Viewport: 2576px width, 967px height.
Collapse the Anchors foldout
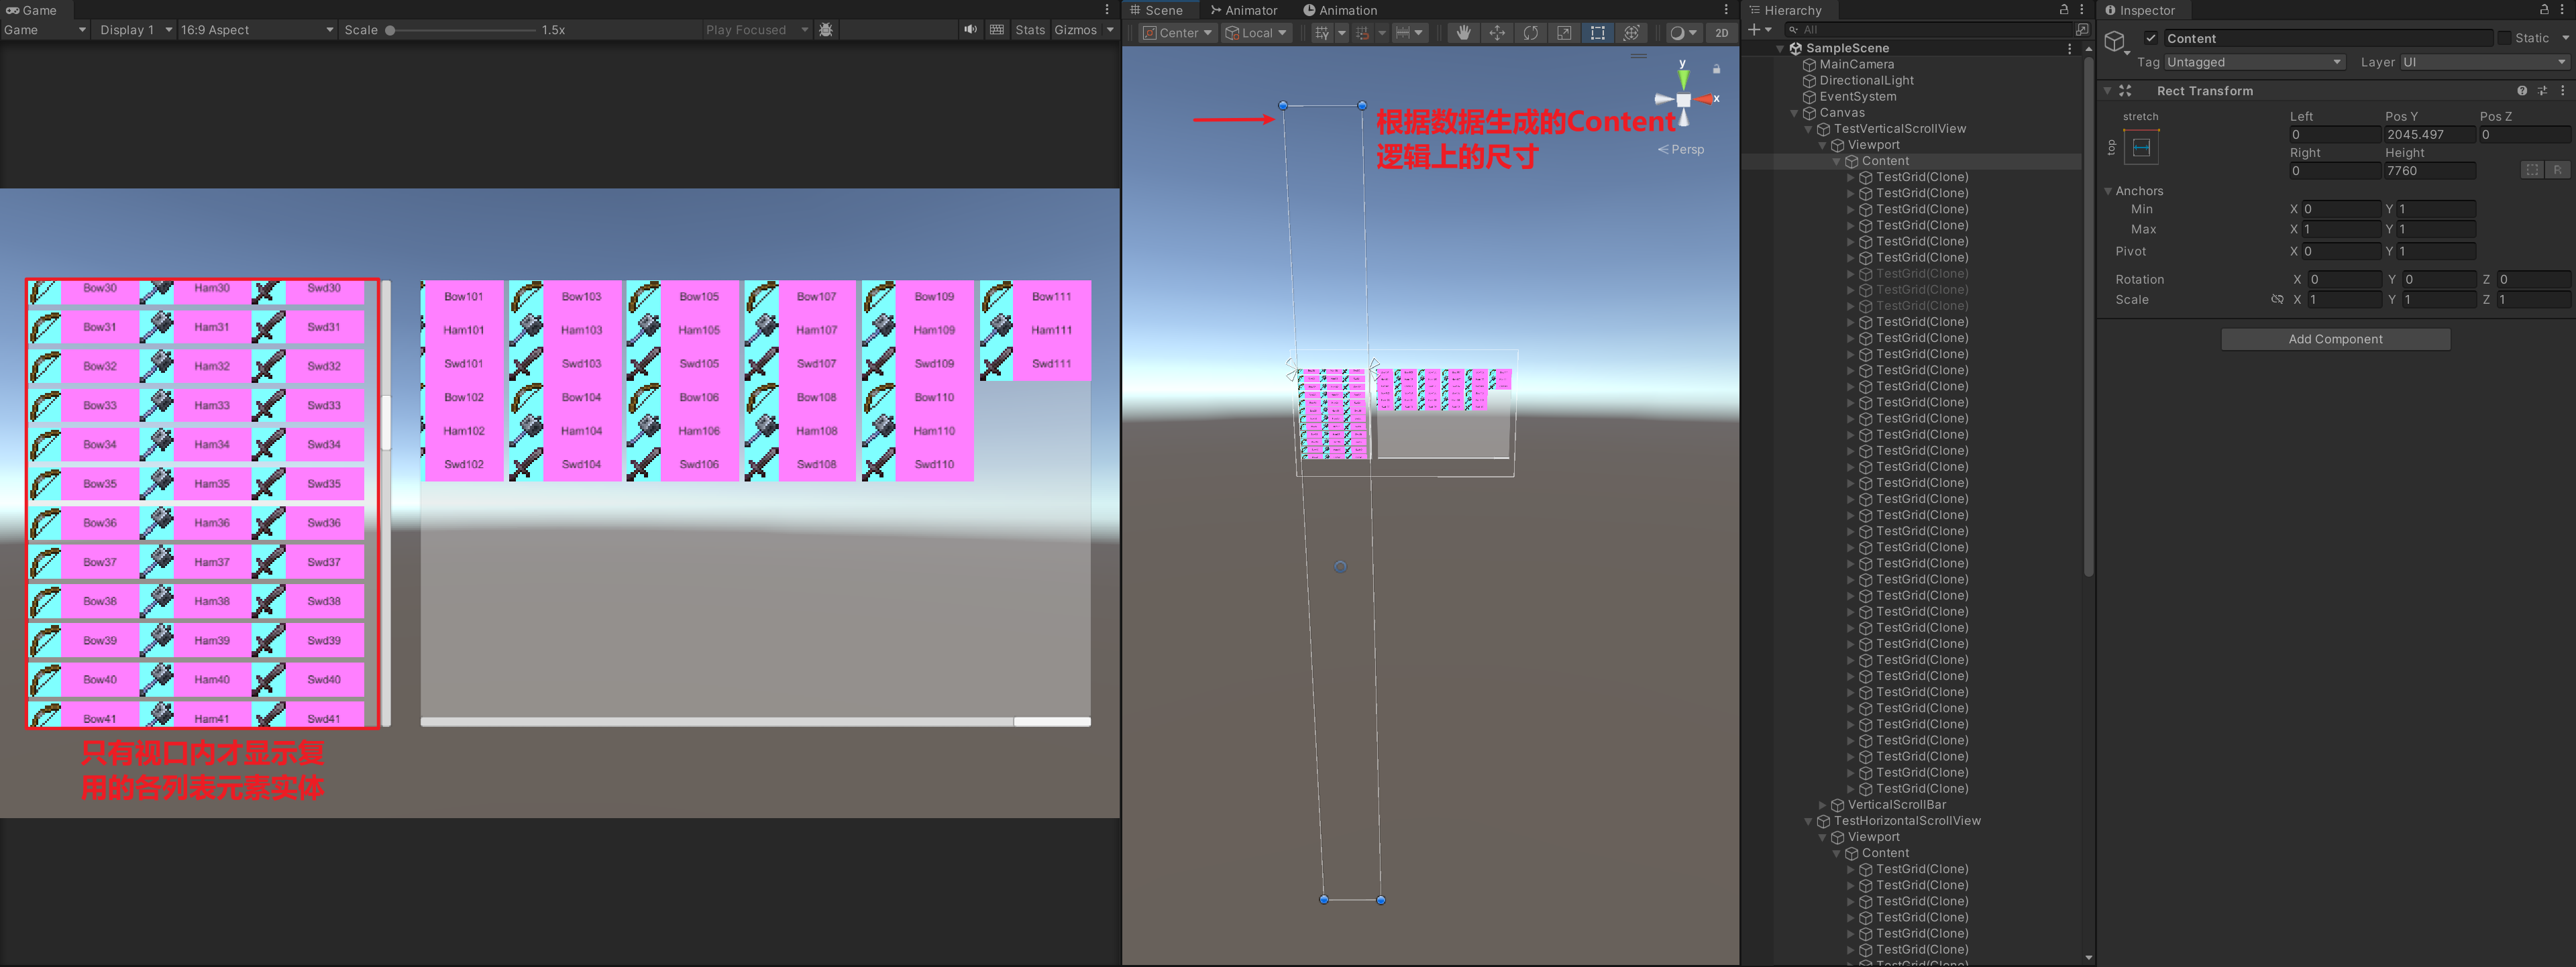pos(2108,191)
